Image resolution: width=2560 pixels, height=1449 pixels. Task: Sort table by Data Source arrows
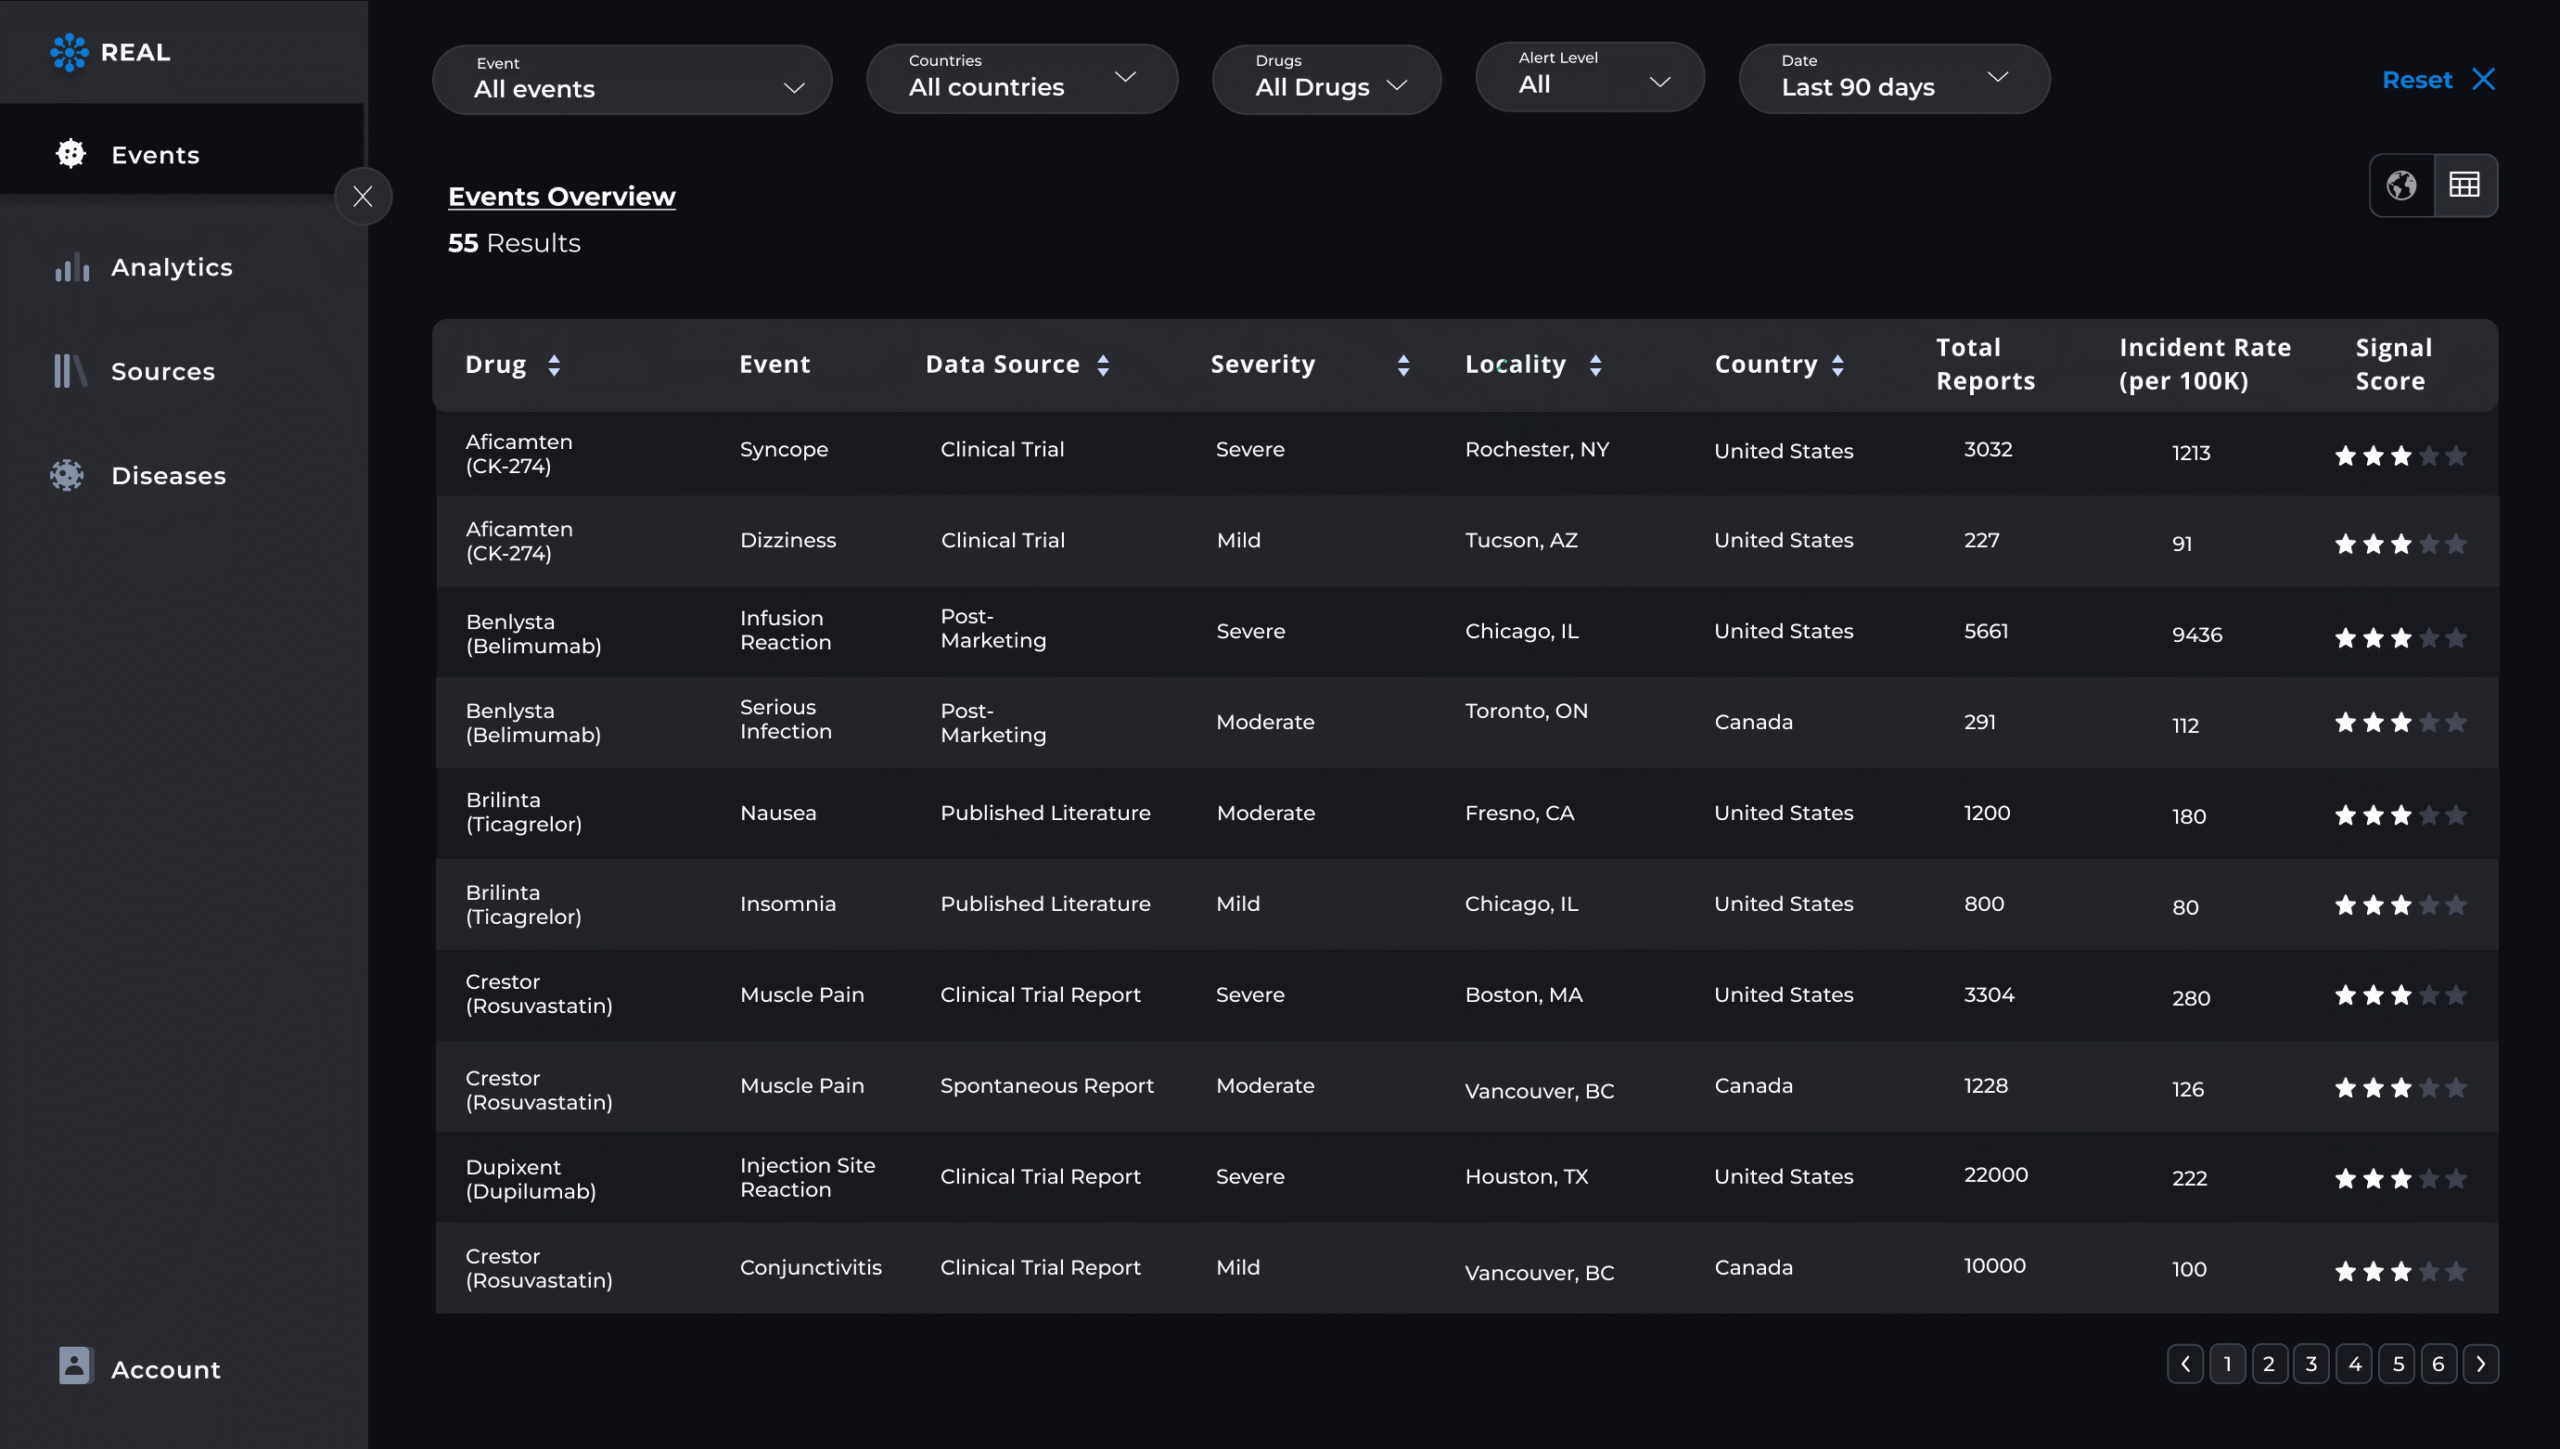1103,365
